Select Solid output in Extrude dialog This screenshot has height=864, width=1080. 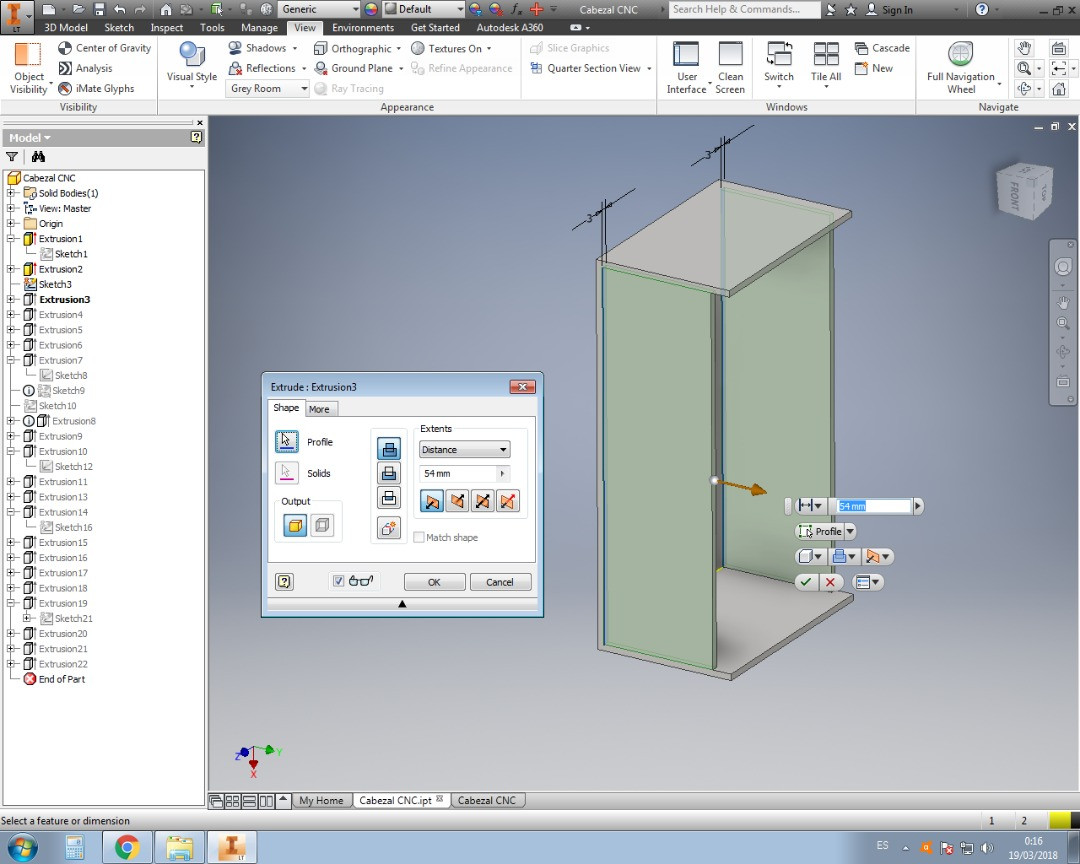pos(295,526)
